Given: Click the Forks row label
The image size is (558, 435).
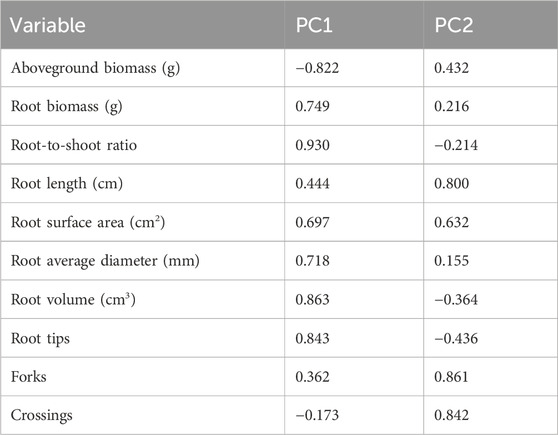Looking at the screenshot, I should click(x=28, y=377).
